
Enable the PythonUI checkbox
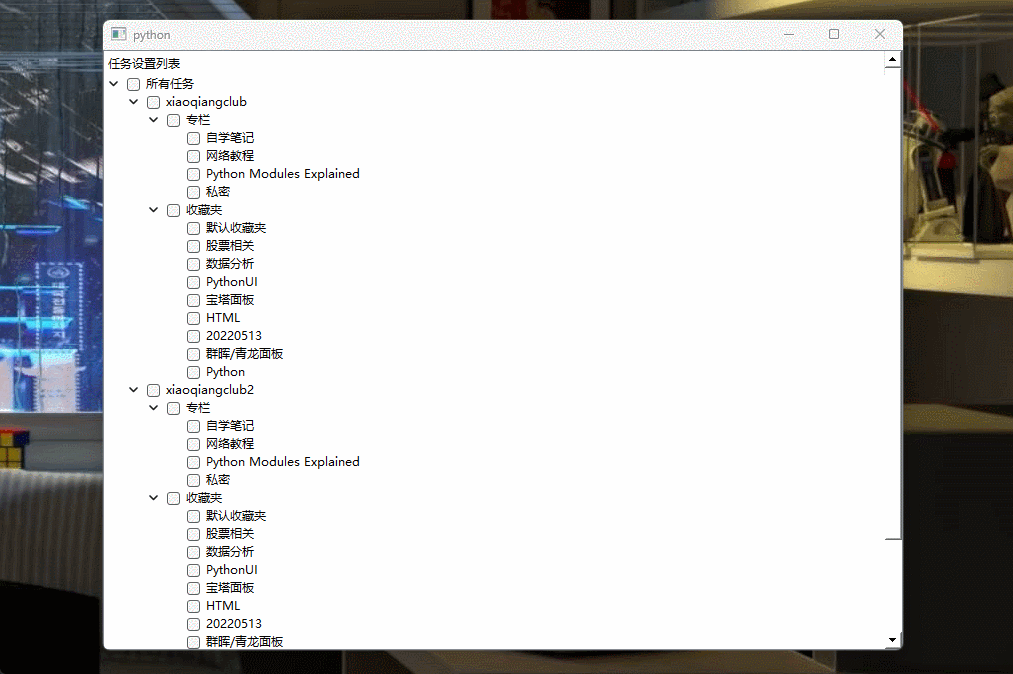coord(192,281)
